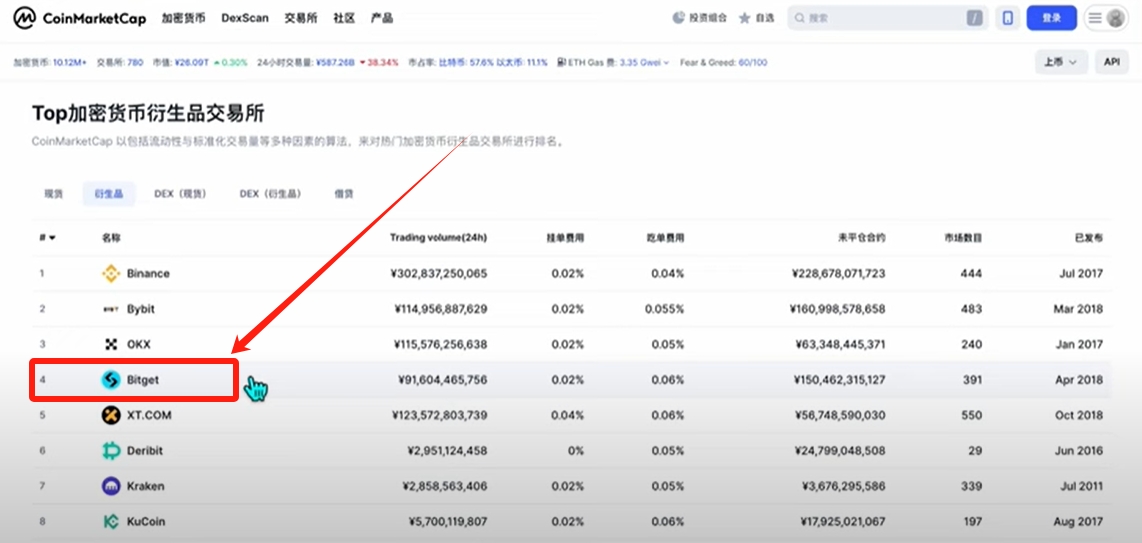Open the 上币 dropdown
Viewport: 1142px width, 543px height.
[1061, 63]
